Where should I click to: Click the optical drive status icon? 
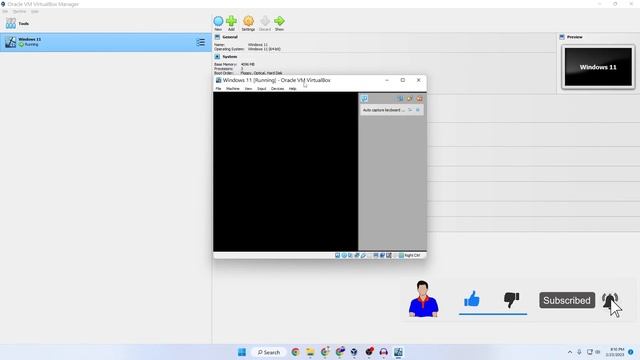click(344, 255)
